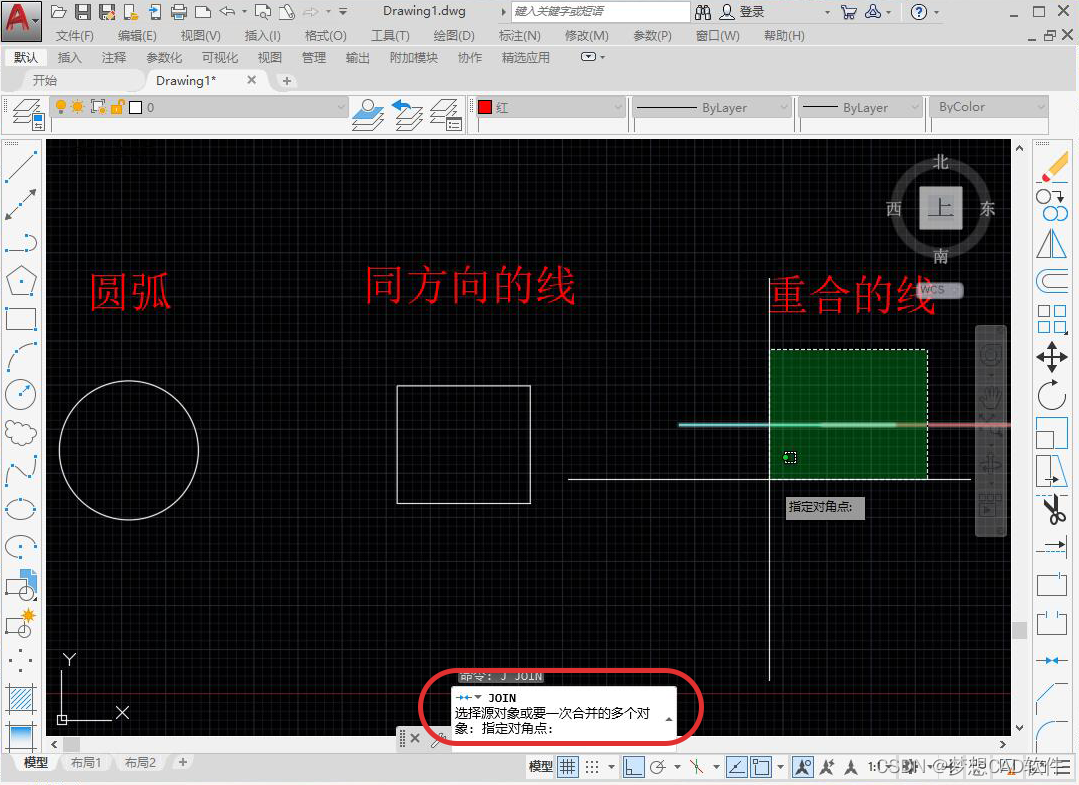Screen dimensions: 1079x785
Task: Select the Hatch tool
Action: [x=21, y=698]
